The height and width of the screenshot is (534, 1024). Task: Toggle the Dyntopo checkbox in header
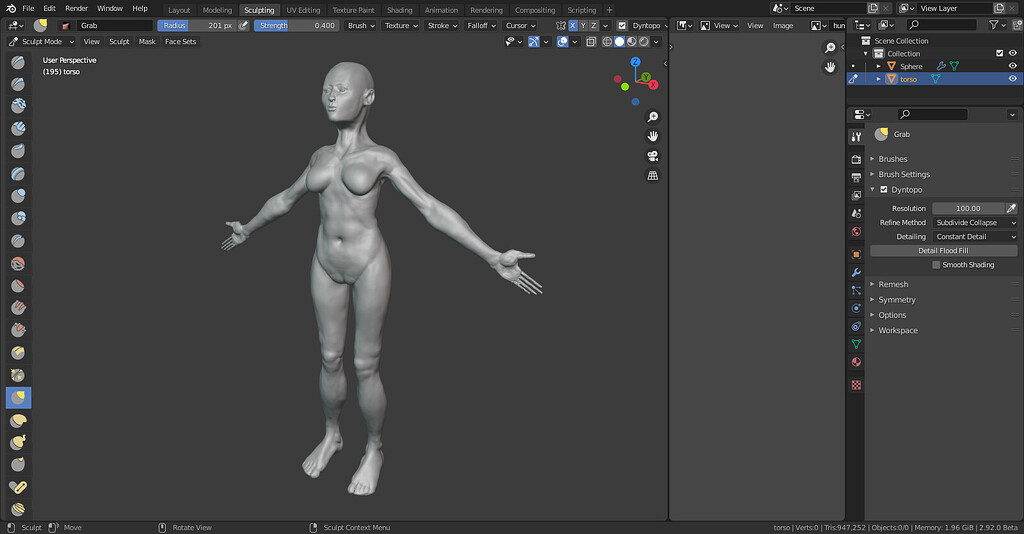(622, 25)
